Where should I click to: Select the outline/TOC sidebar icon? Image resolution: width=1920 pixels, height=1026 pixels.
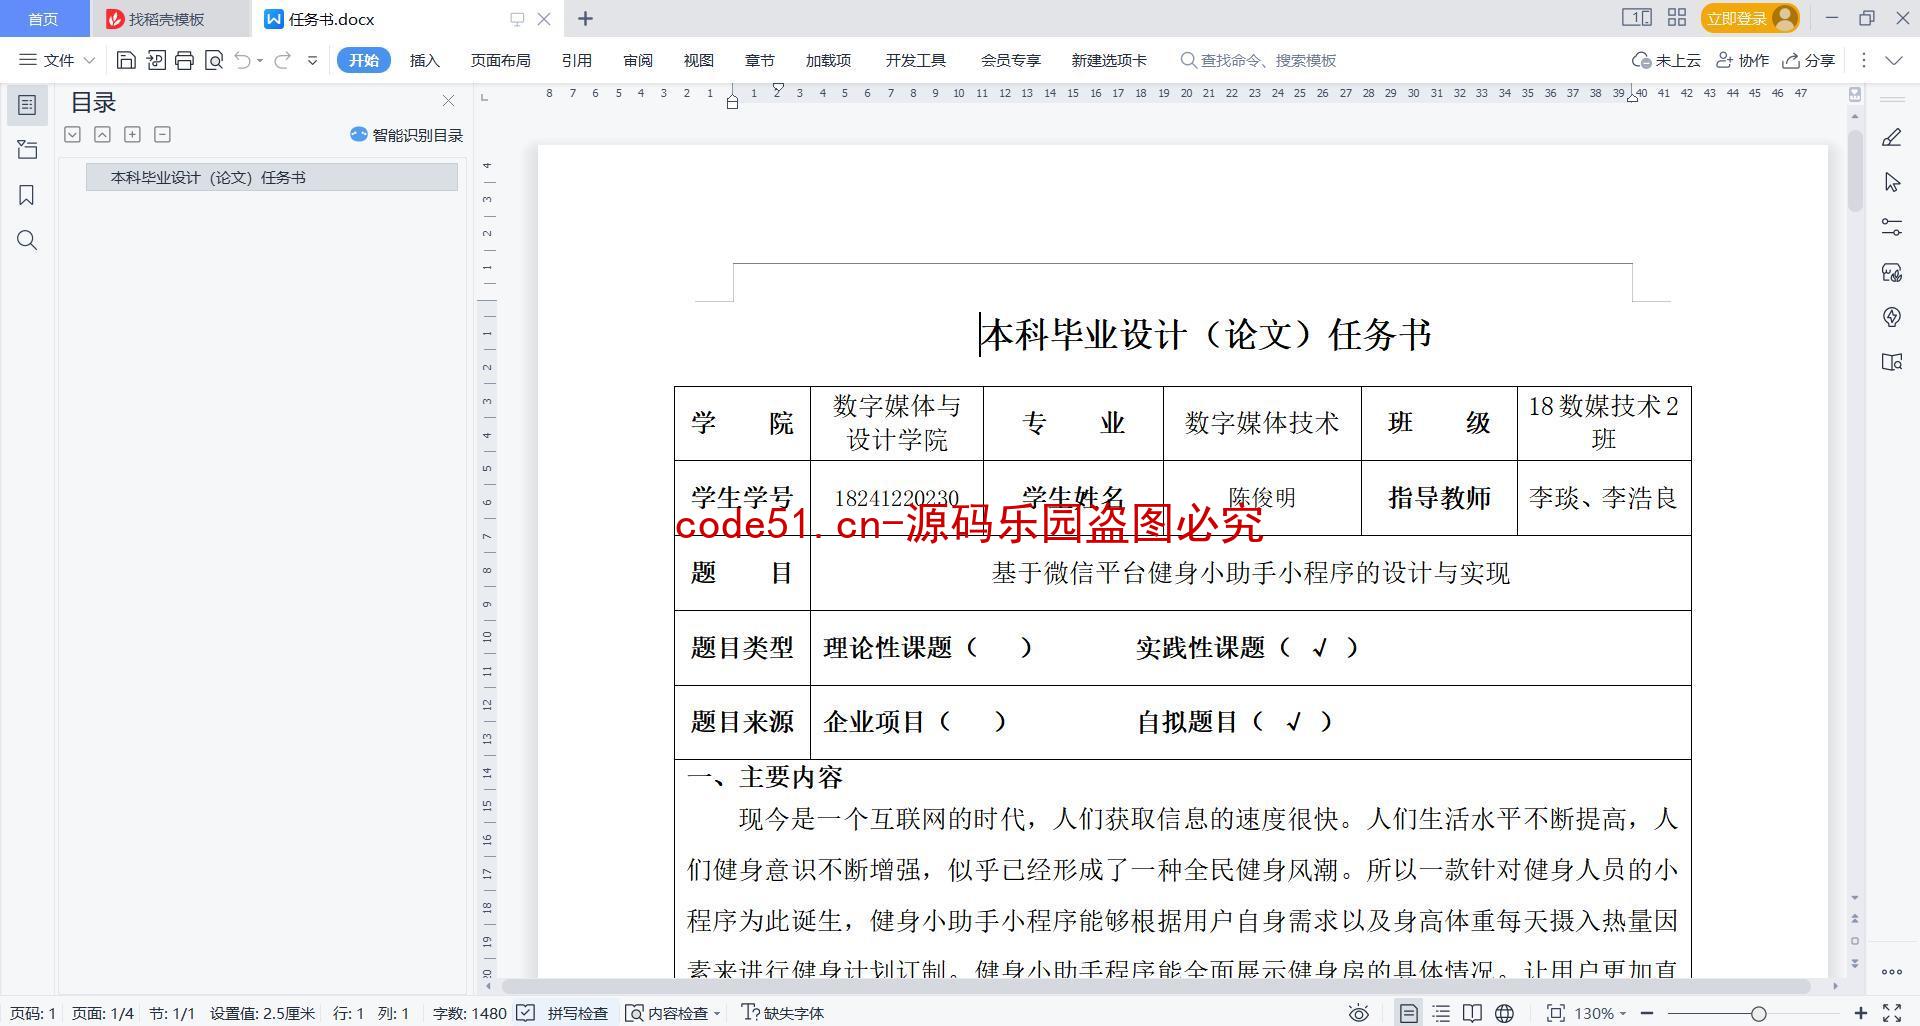click(27, 105)
